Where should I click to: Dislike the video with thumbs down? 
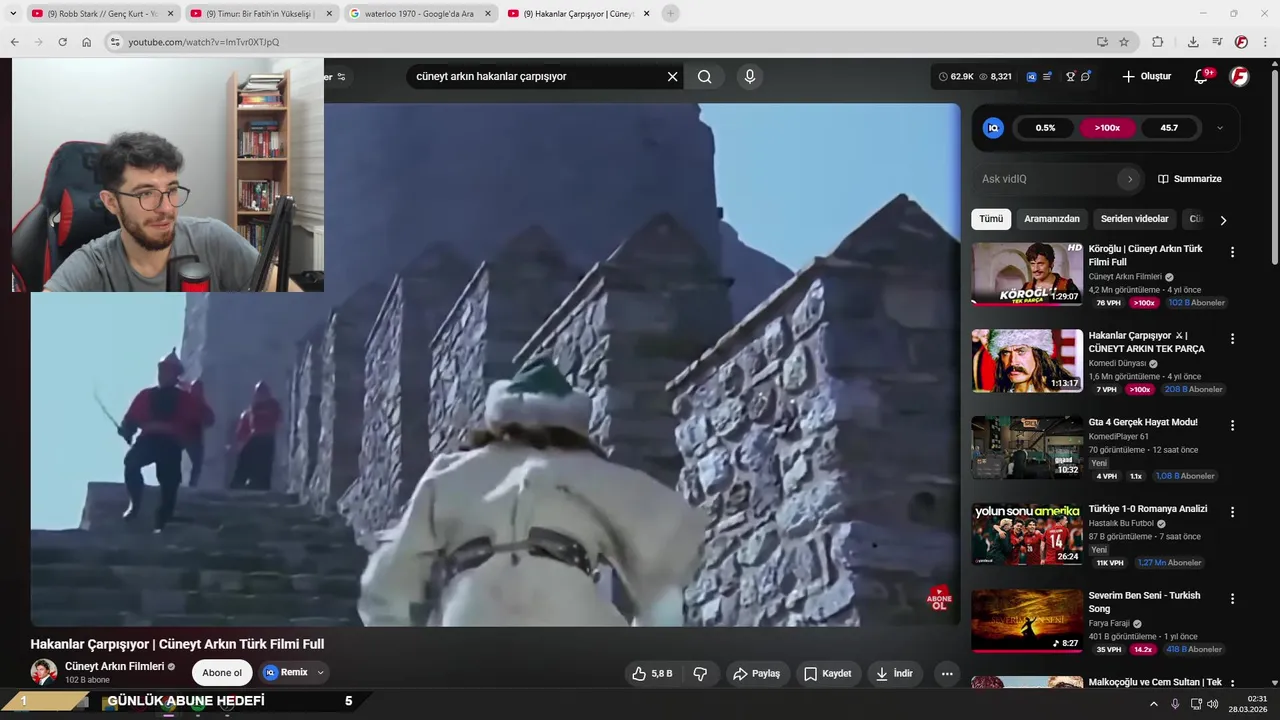[701, 674]
